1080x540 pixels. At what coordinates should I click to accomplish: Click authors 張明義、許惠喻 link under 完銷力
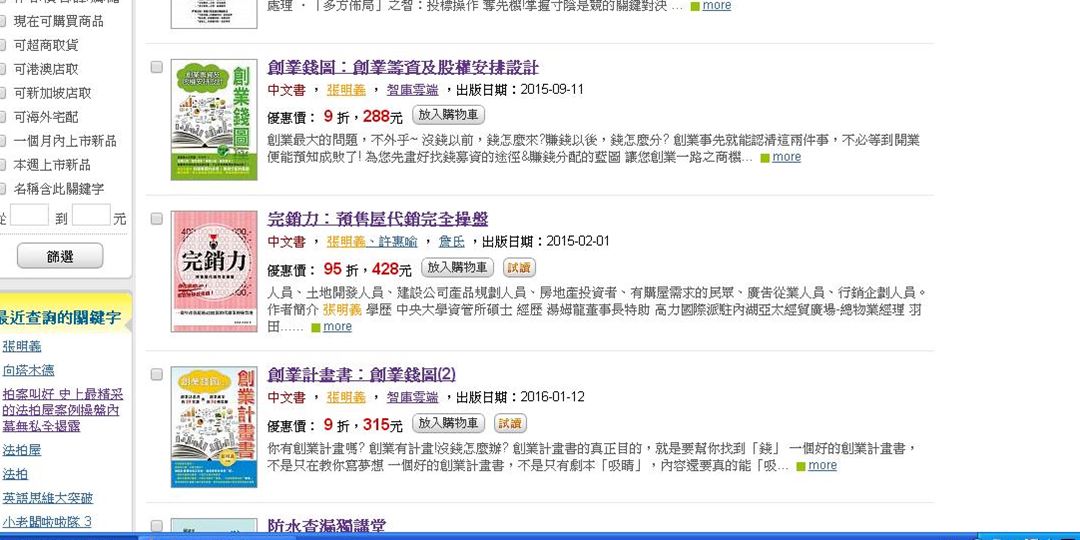point(372,241)
